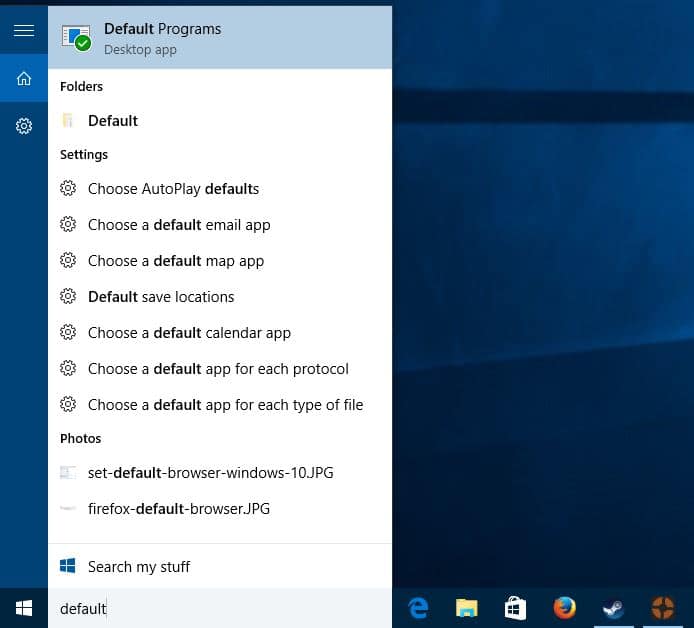Click the Windows Start button

pos(24,608)
